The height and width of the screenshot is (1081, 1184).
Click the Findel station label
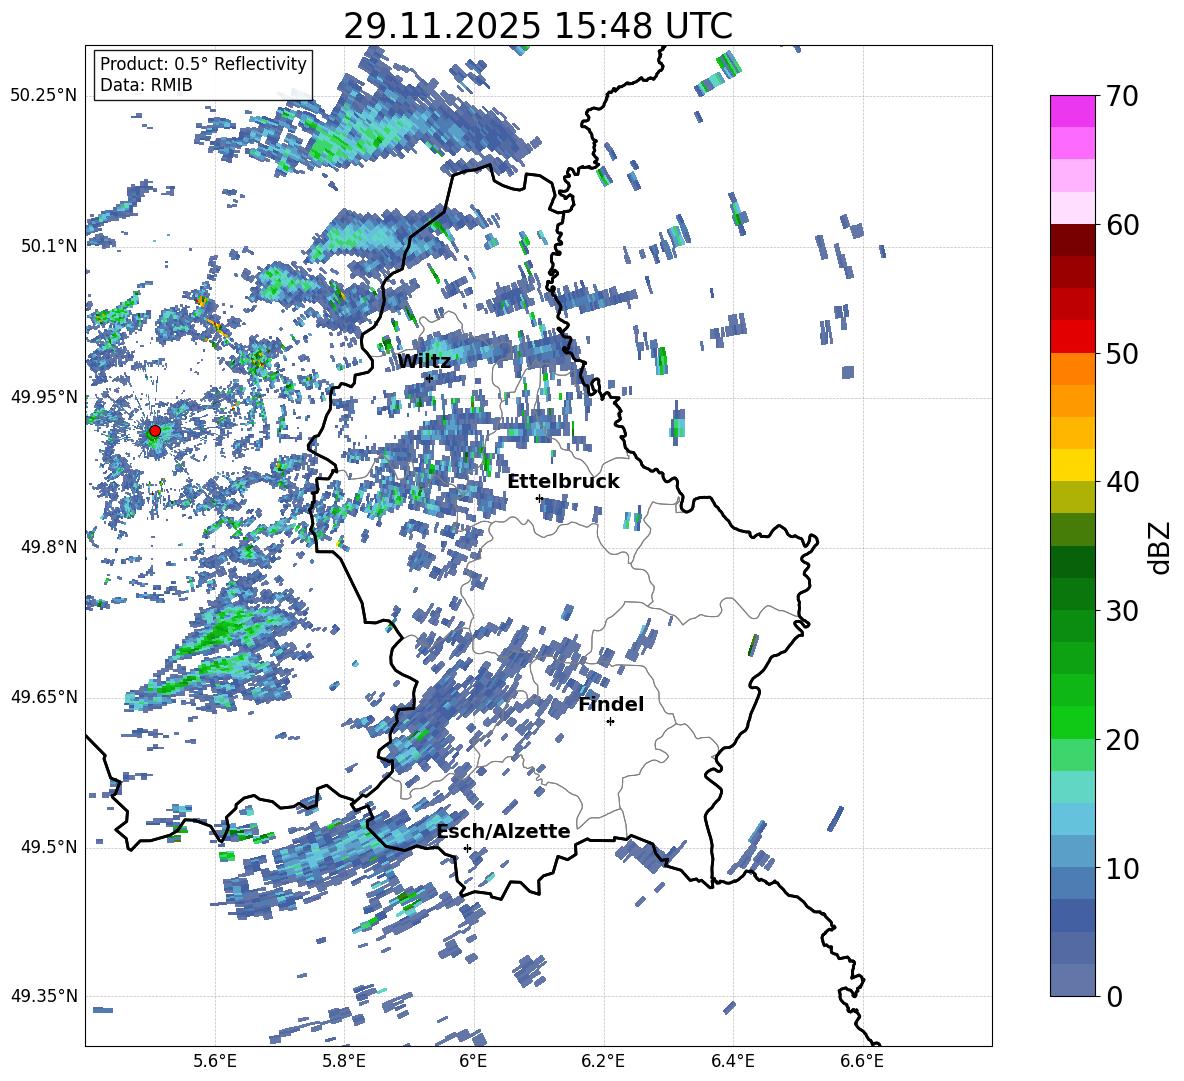(611, 704)
